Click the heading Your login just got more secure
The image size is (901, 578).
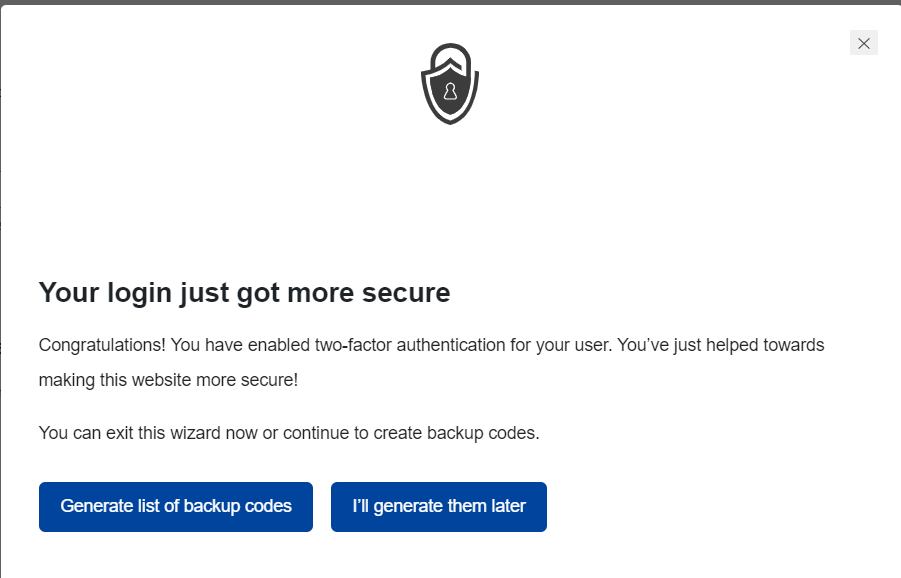pyautogui.click(x=244, y=292)
